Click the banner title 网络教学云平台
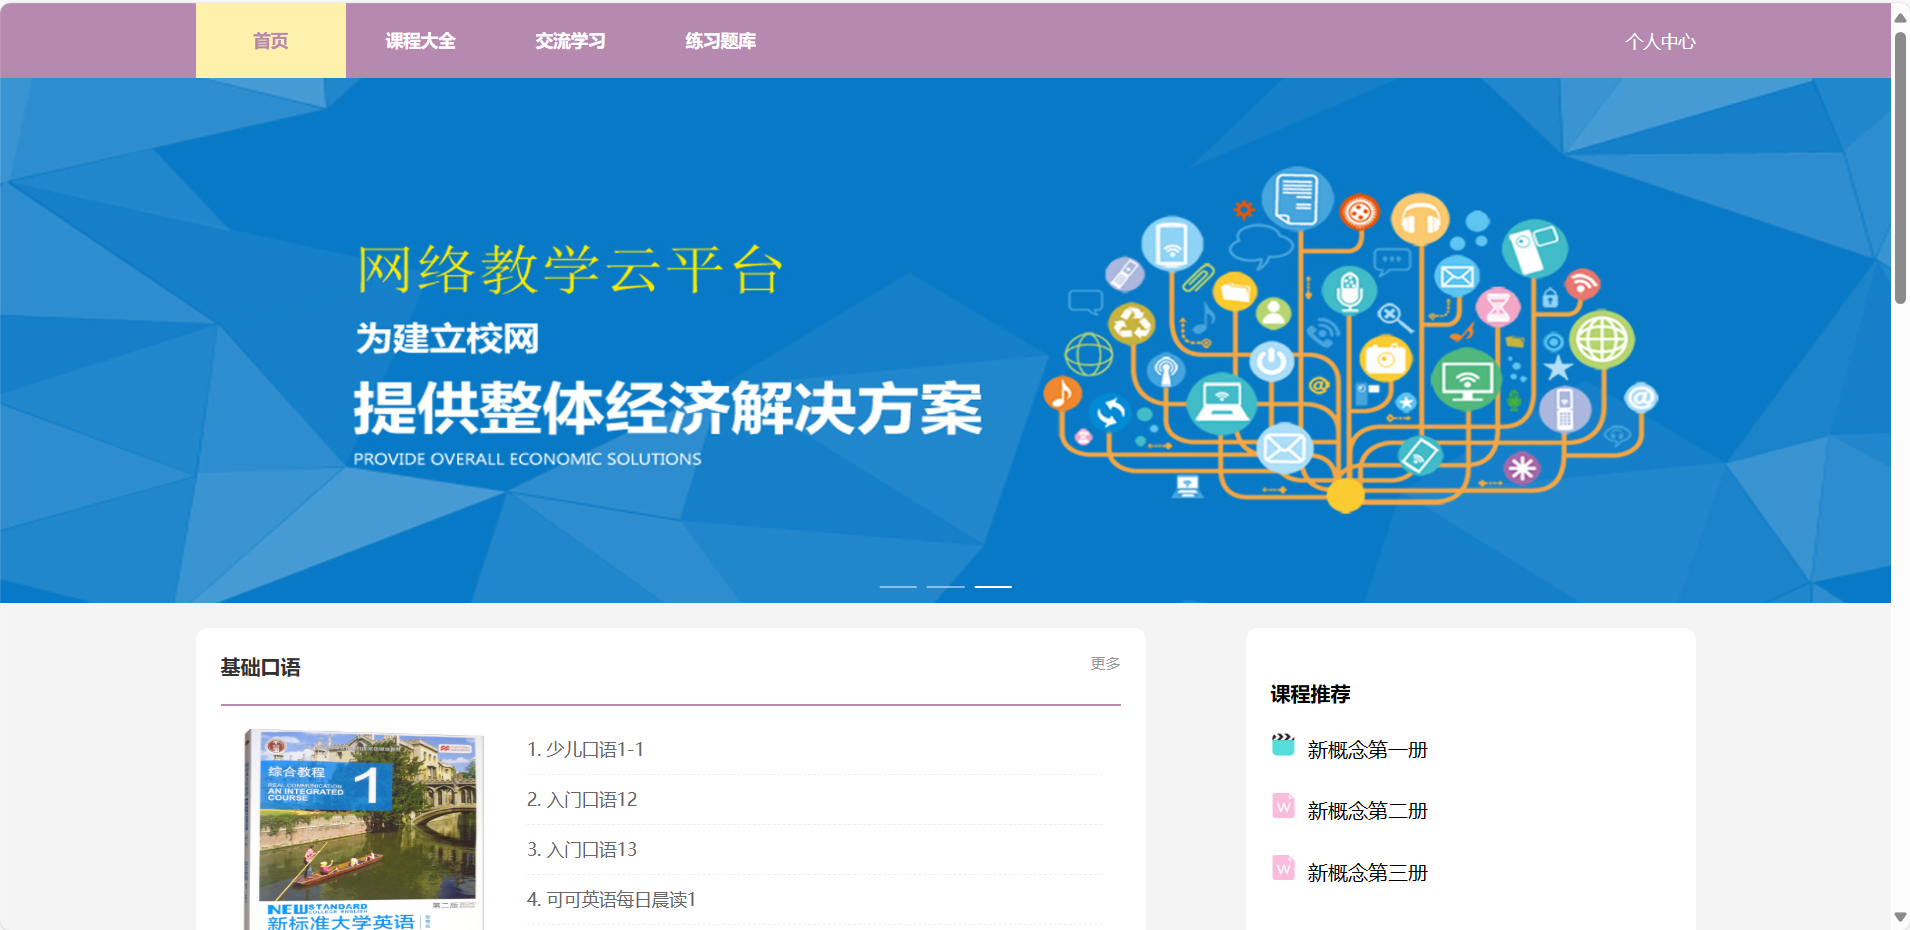The height and width of the screenshot is (930, 1910). pyautogui.click(x=570, y=270)
